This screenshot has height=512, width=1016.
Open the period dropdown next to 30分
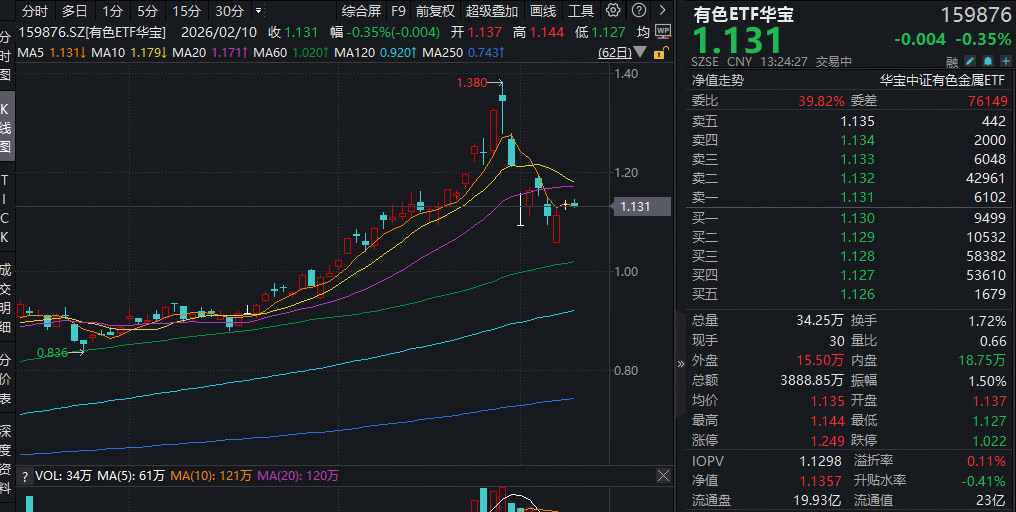point(259,11)
